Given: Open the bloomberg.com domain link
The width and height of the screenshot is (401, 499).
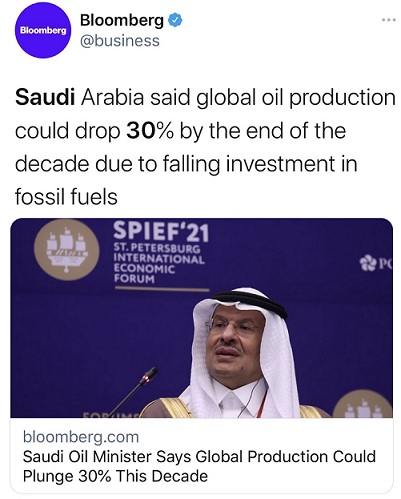Looking at the screenshot, I should [81, 436].
